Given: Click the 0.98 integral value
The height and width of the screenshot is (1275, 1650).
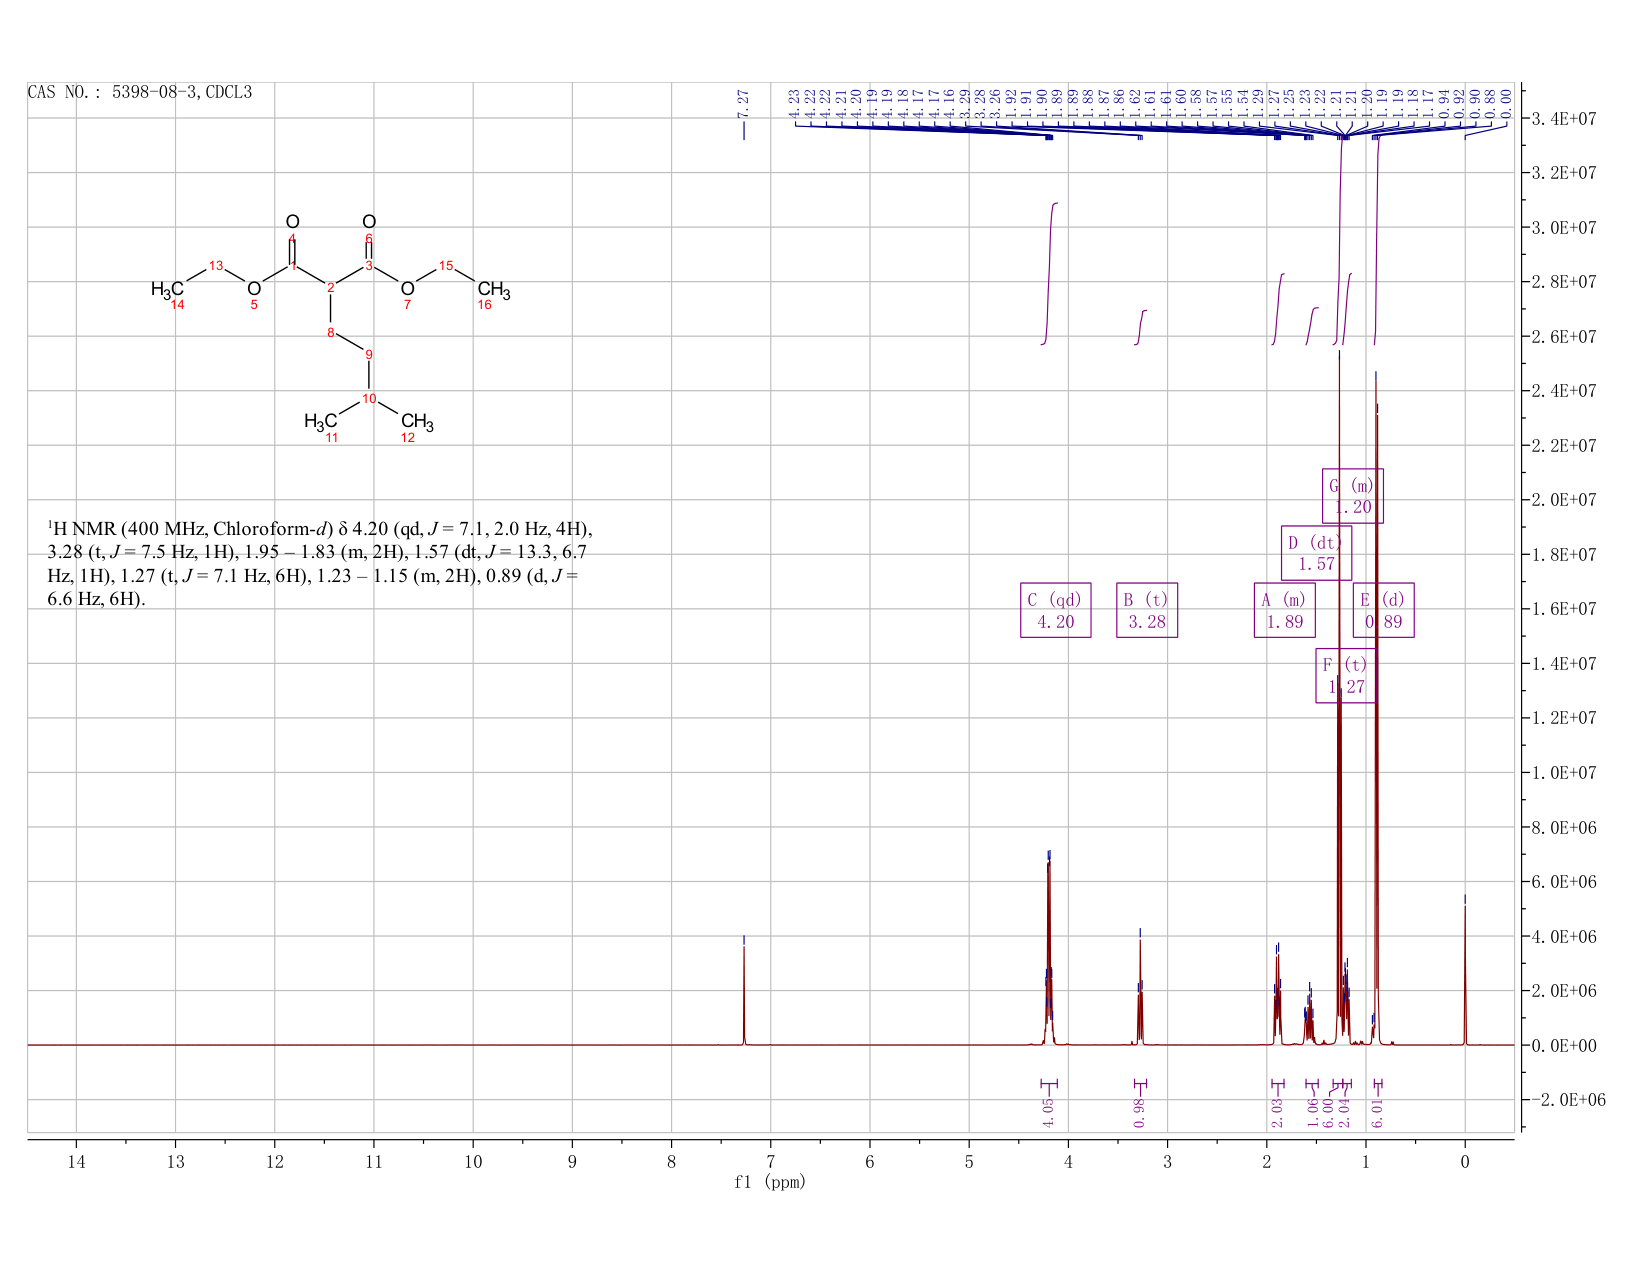Looking at the screenshot, I should coord(1140,1113).
